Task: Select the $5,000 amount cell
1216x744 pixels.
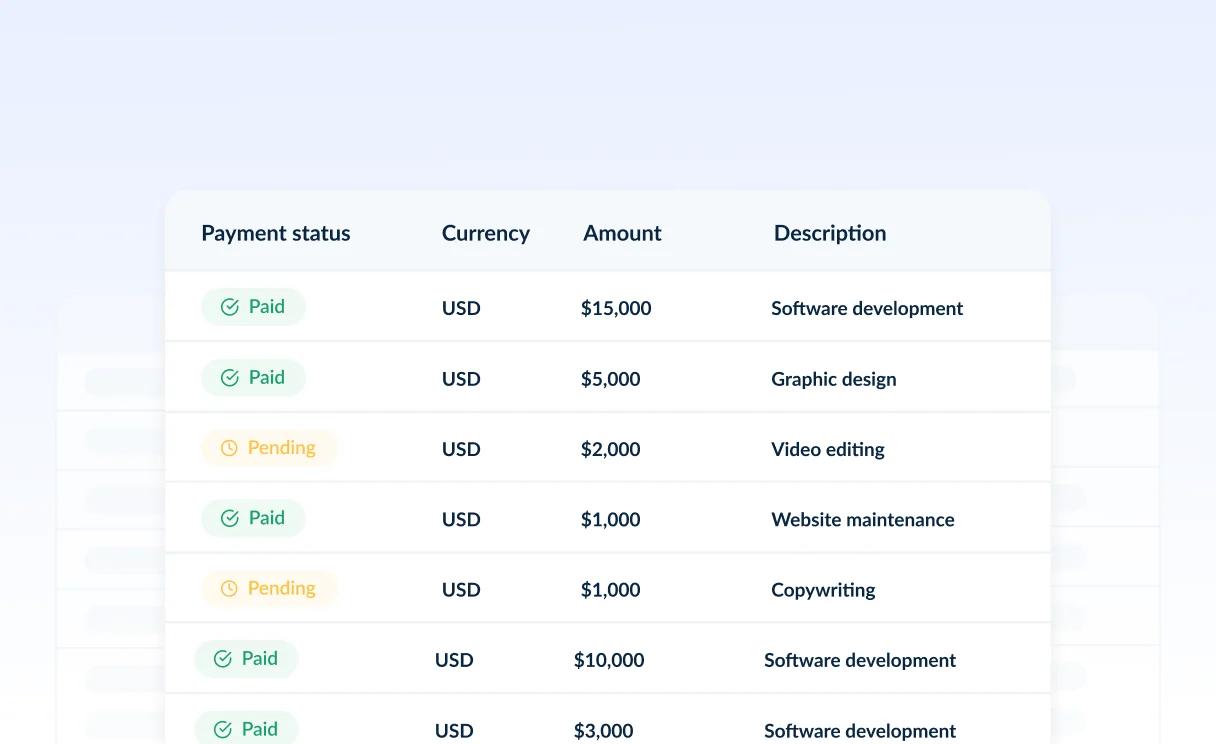Action: point(611,379)
